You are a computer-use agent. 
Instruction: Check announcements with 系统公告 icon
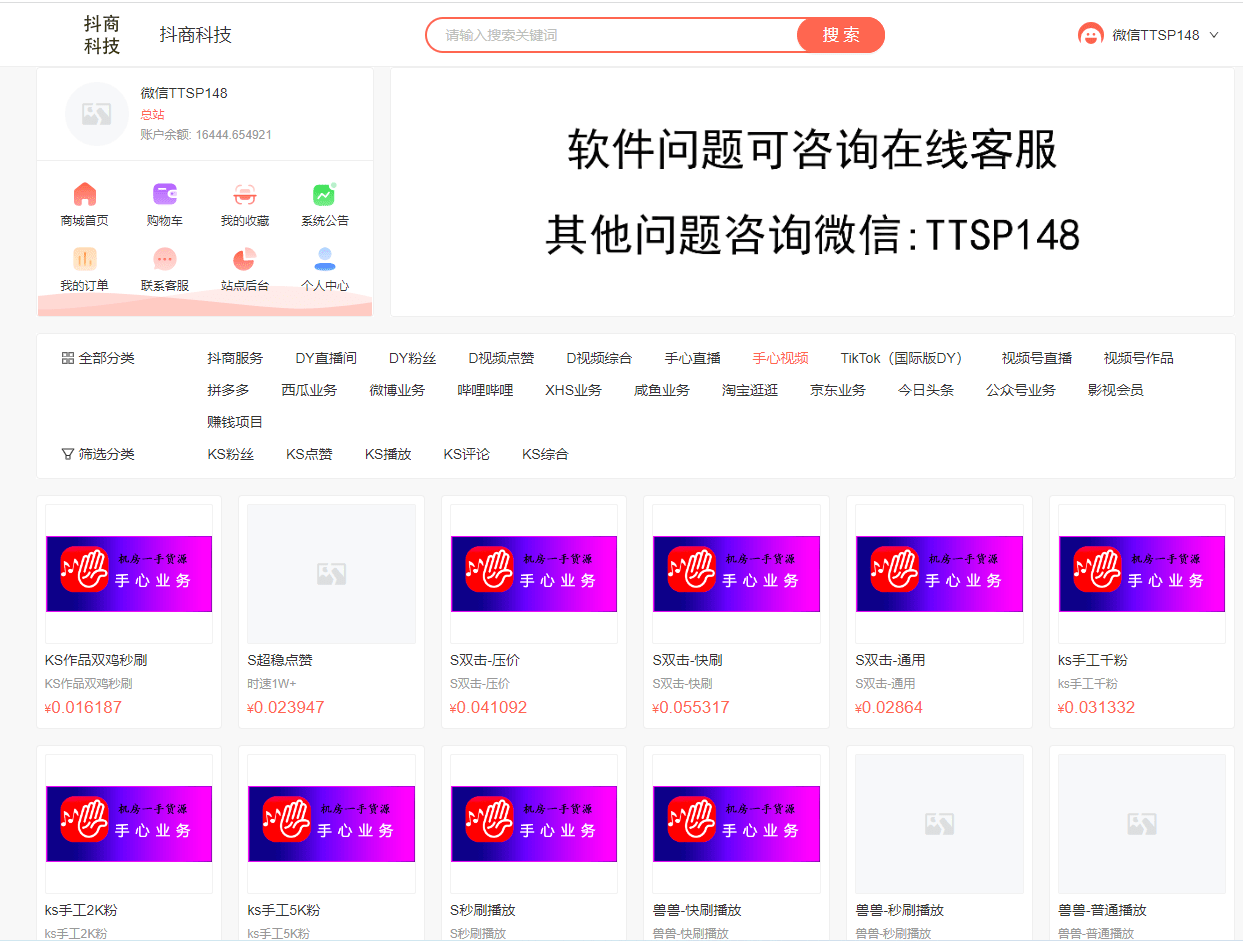pos(322,194)
